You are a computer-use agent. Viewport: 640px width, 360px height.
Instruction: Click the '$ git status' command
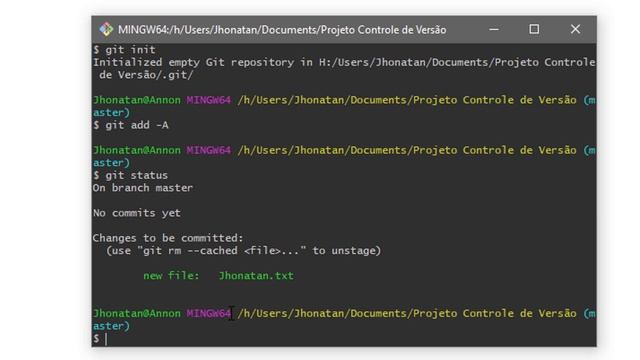130,176
